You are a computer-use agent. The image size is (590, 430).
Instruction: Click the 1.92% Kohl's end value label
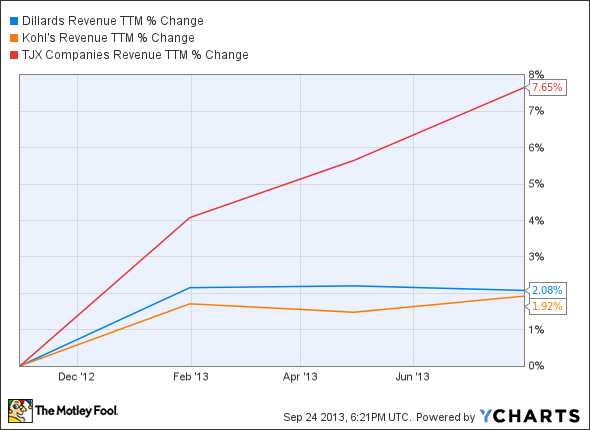547,306
